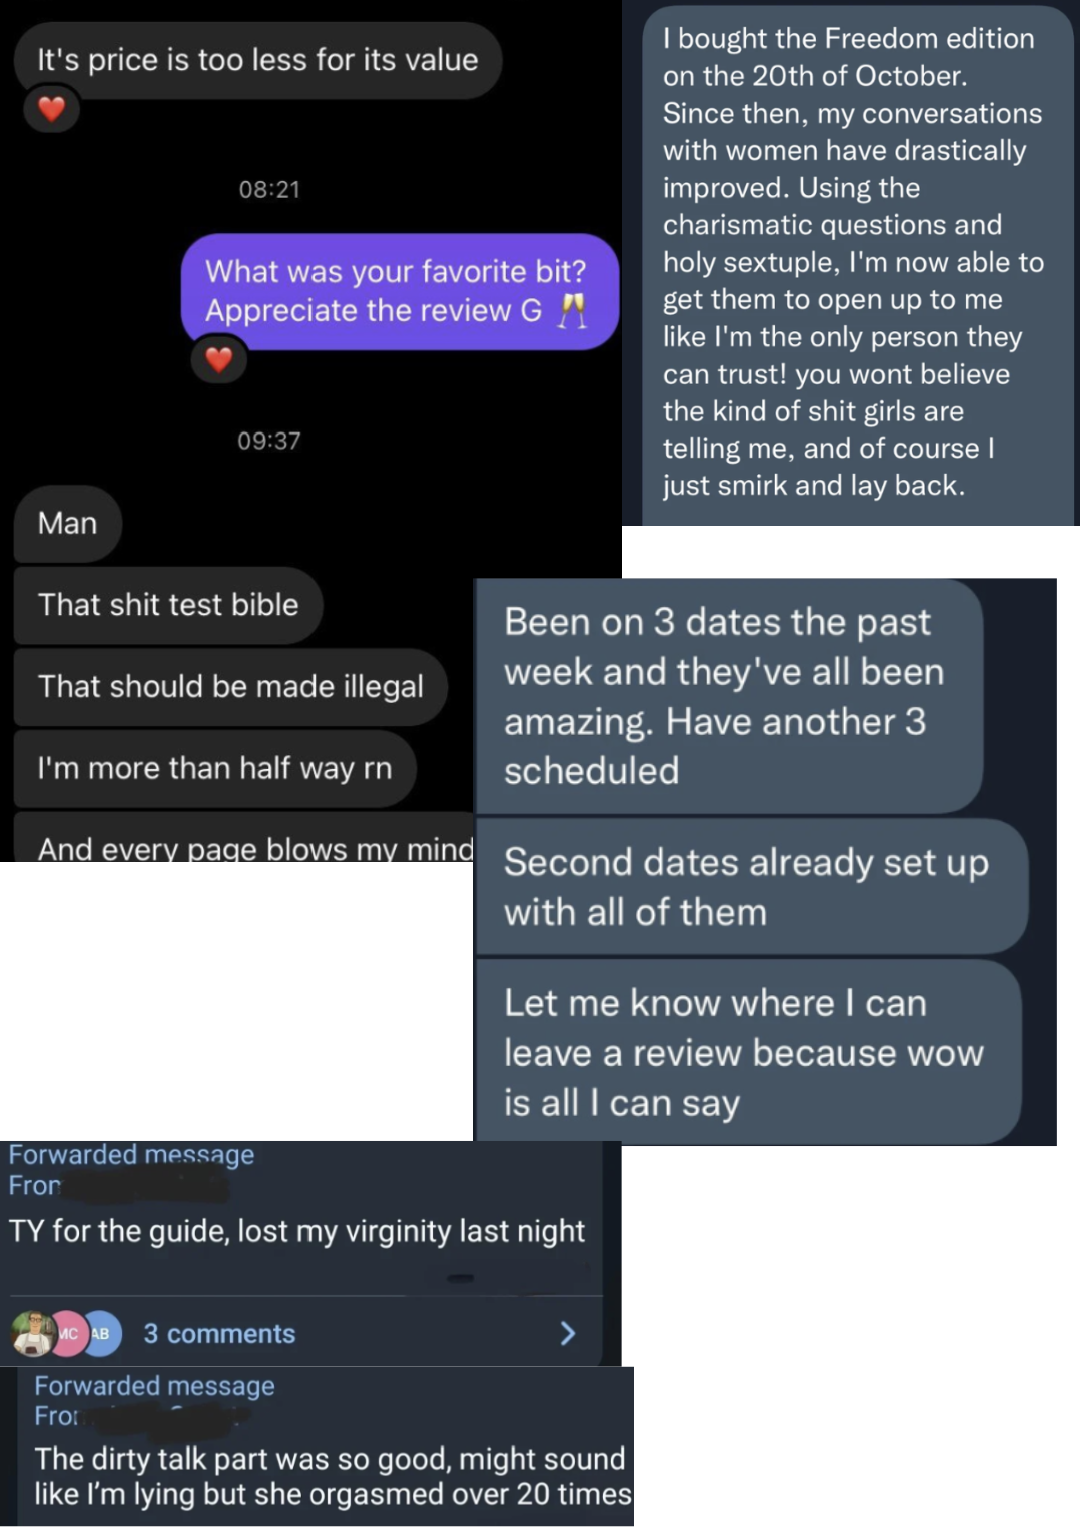
Task: Open first 'Forwarded message' header
Action: (131, 1155)
